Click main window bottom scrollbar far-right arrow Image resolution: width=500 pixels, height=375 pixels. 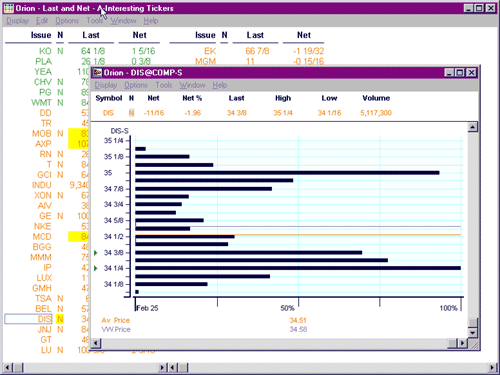tap(492, 368)
